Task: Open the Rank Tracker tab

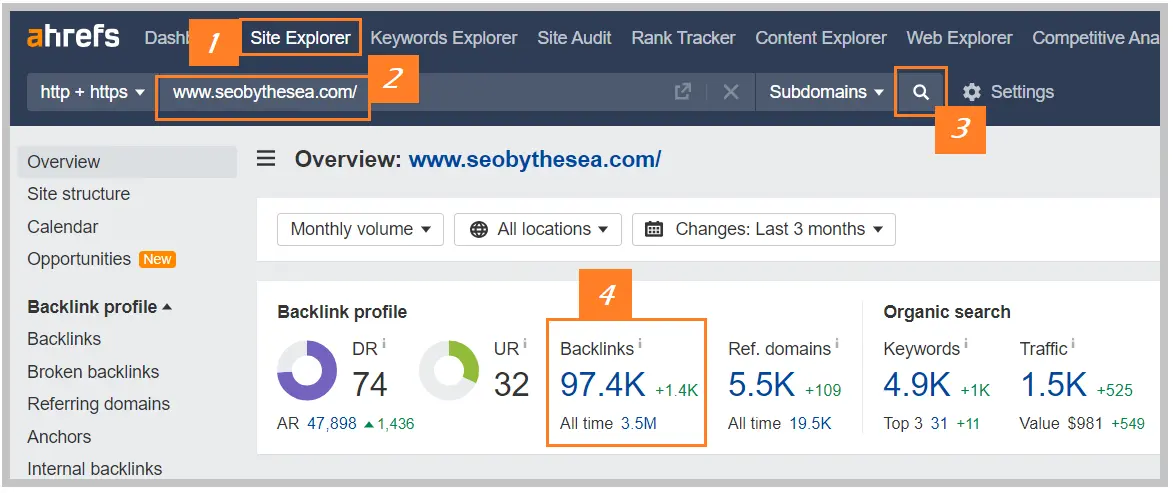Action: (683, 37)
